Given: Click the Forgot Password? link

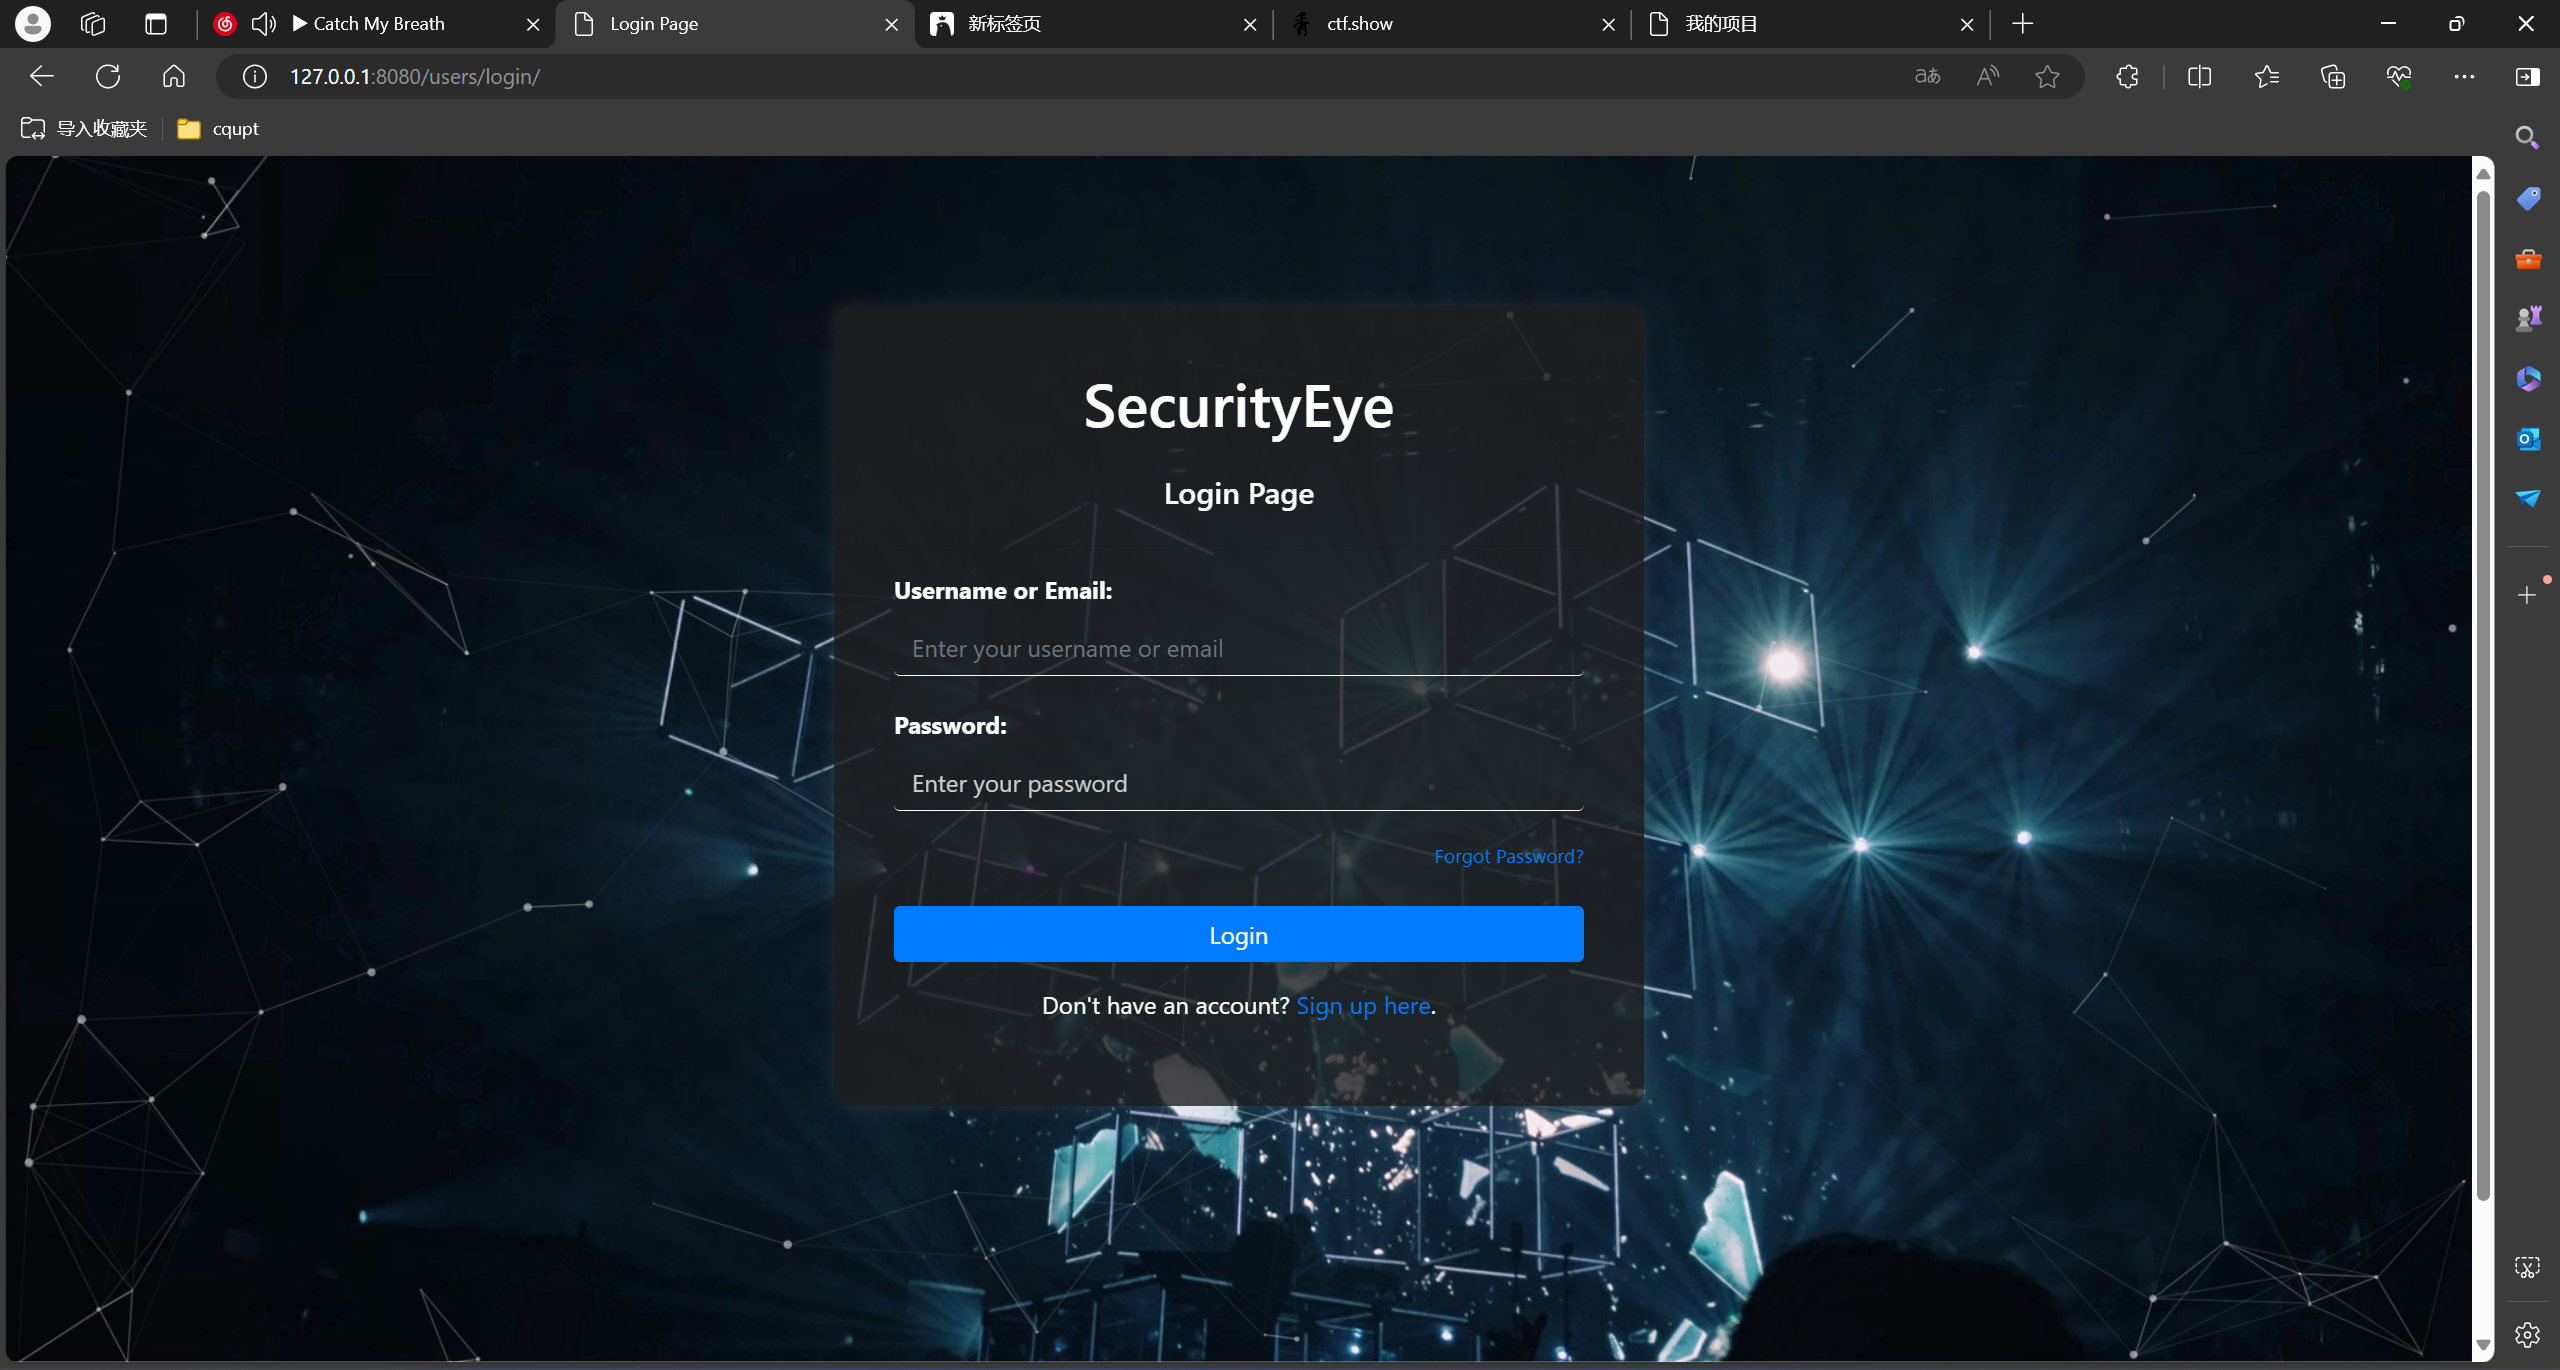Looking at the screenshot, I should (1508, 857).
